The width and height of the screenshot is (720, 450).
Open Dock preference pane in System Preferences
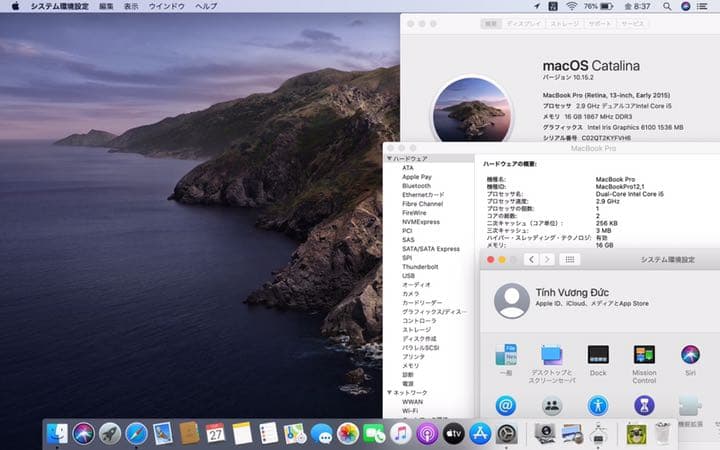598,360
